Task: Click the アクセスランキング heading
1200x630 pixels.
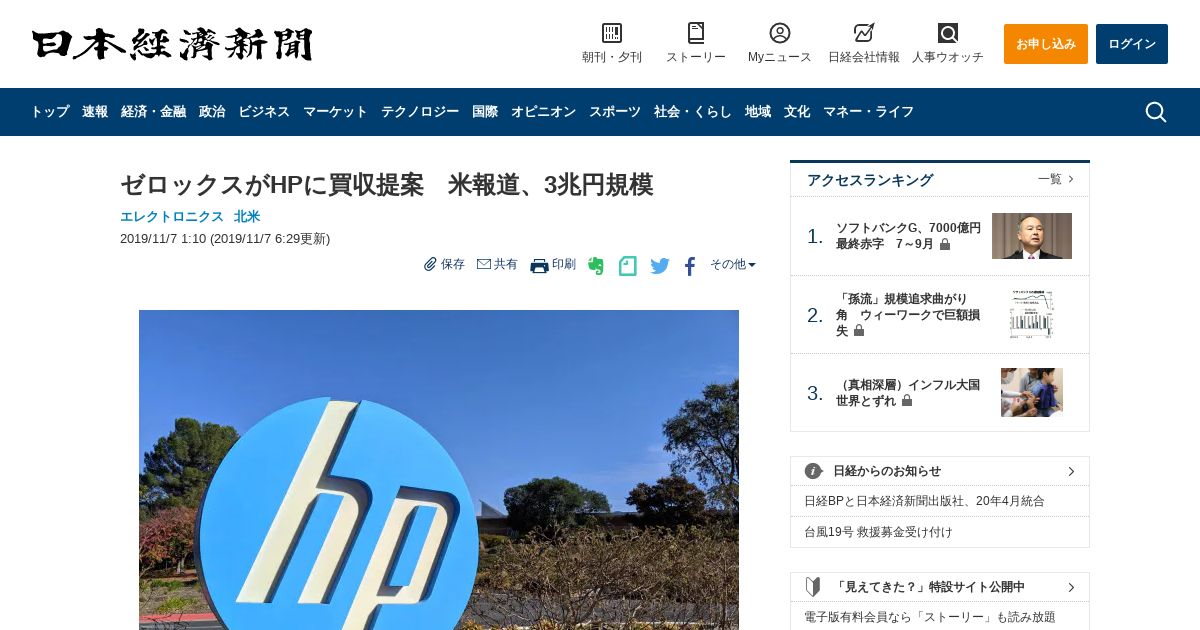Action: [x=870, y=180]
